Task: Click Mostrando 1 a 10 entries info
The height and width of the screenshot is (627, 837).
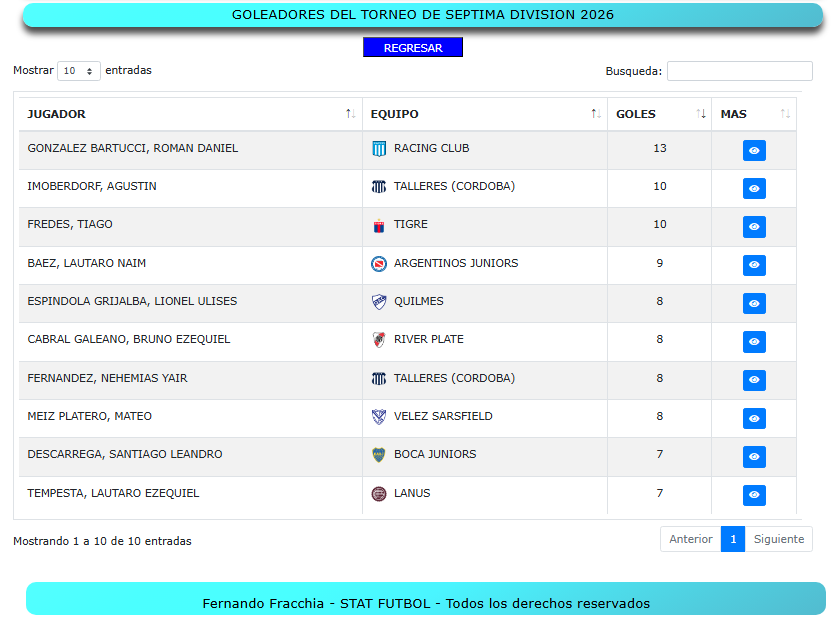Action: (102, 541)
